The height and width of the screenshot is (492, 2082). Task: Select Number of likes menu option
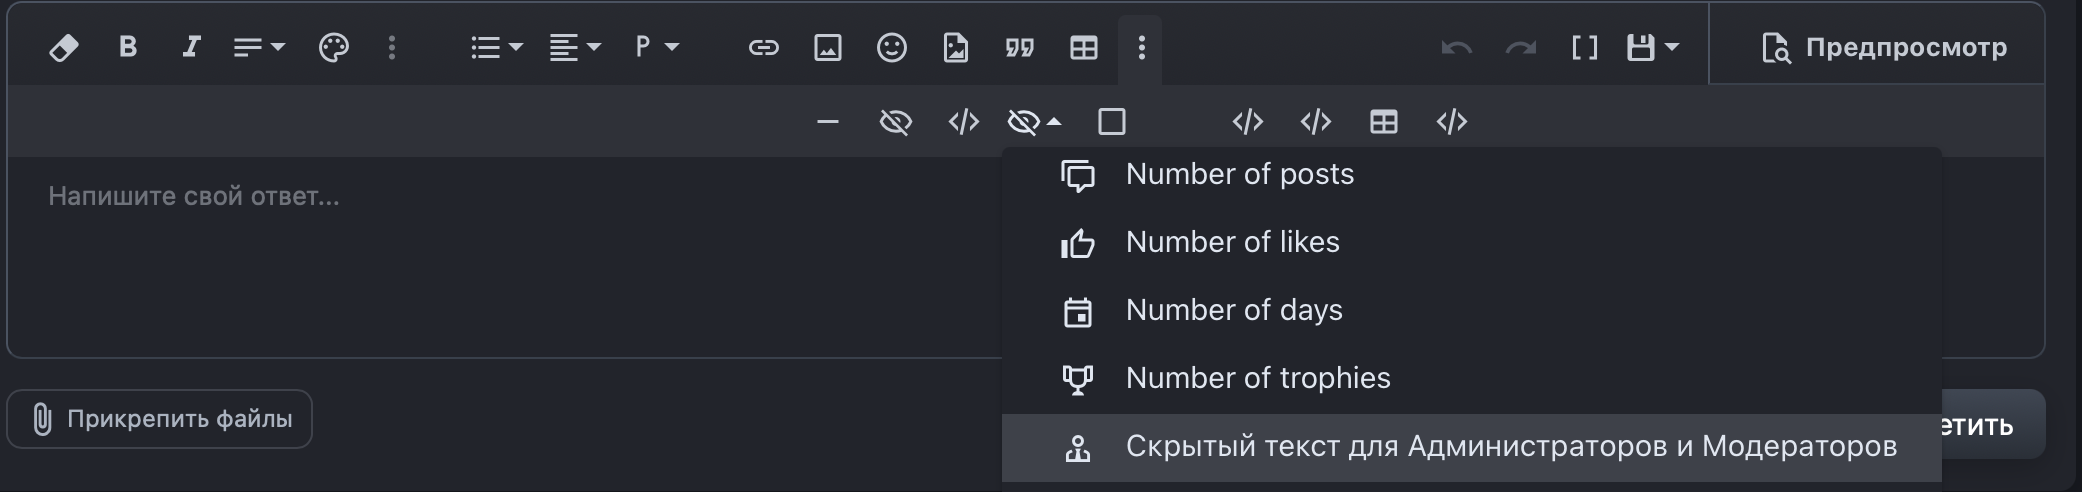[1232, 242]
